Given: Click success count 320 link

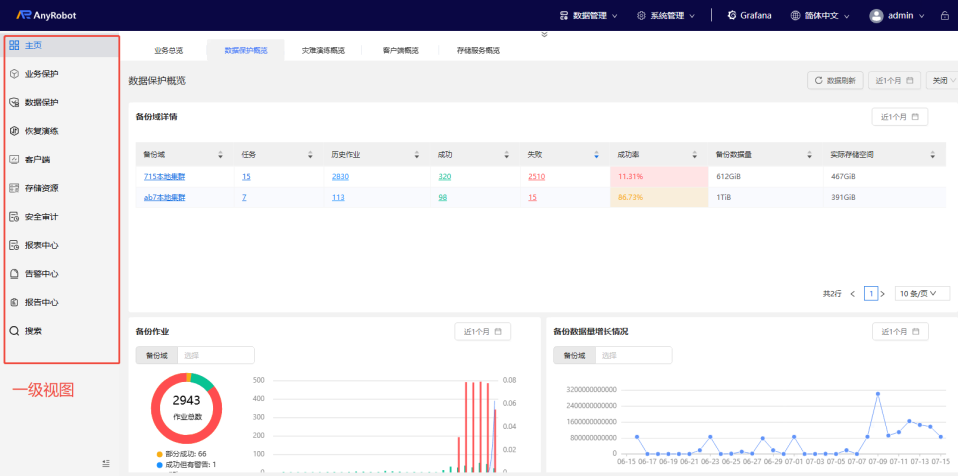Looking at the screenshot, I should coord(445,177).
